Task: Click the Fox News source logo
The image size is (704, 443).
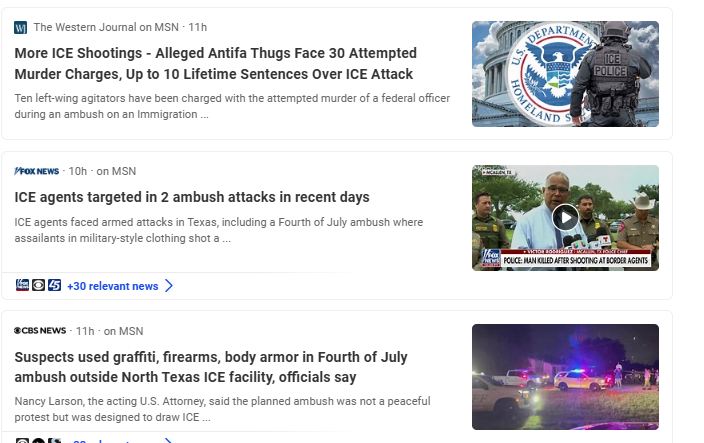Action: click(x=37, y=171)
